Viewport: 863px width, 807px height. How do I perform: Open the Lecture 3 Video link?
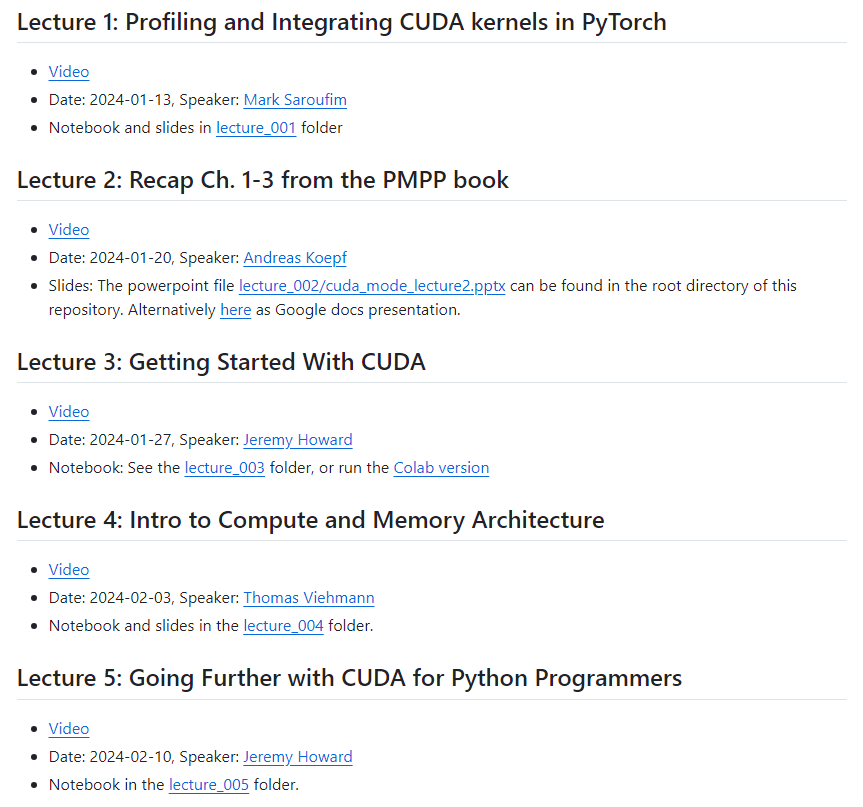[69, 412]
